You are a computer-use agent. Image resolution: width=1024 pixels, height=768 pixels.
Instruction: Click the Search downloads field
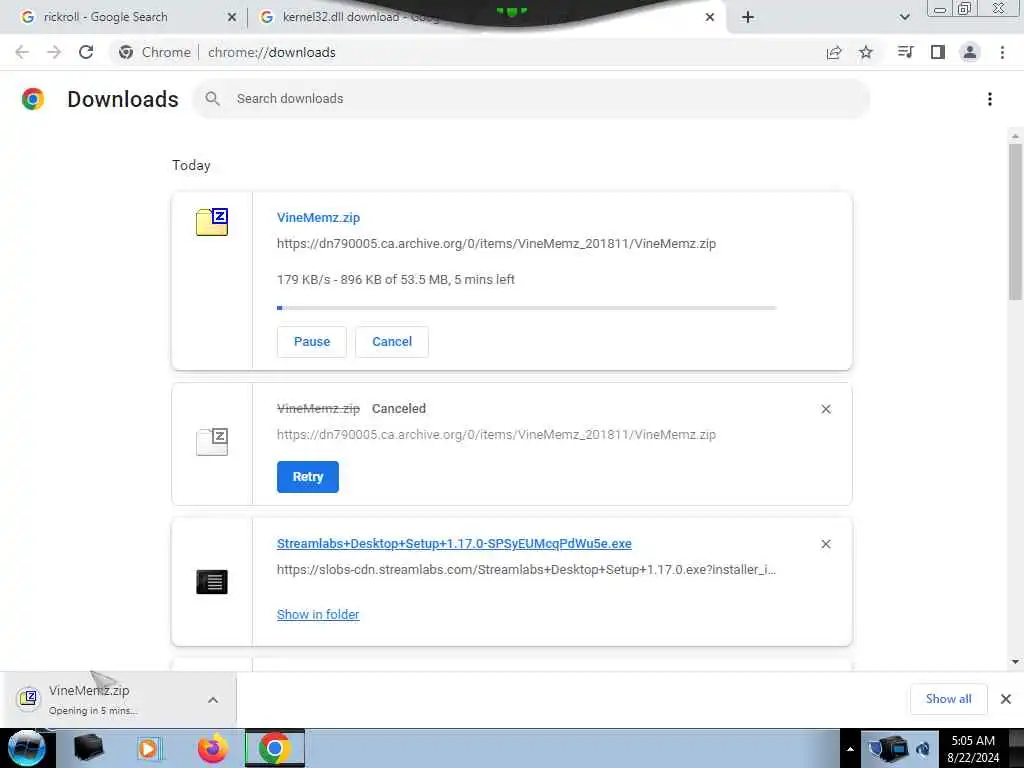click(x=531, y=99)
